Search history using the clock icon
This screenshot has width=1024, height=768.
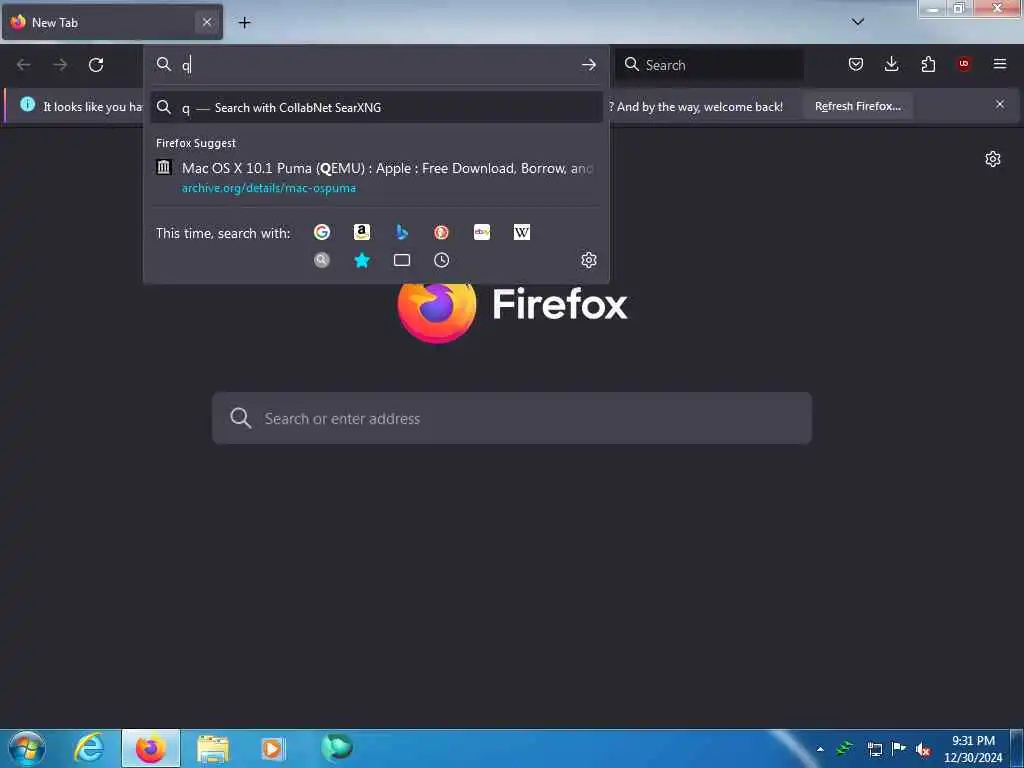tap(441, 260)
